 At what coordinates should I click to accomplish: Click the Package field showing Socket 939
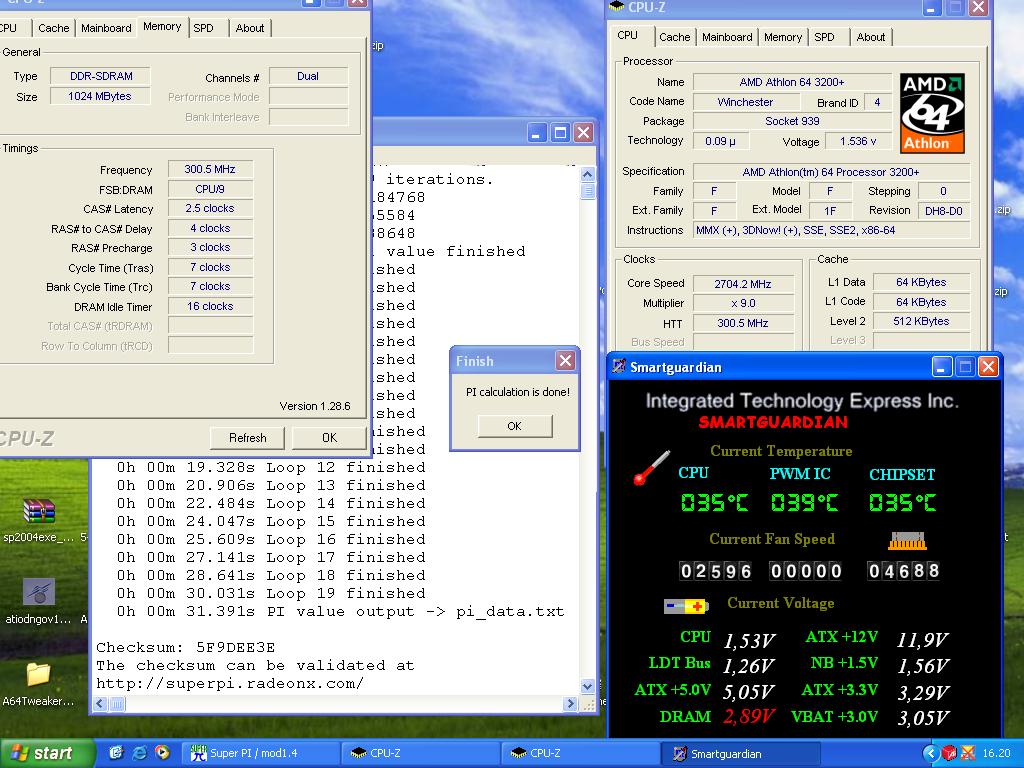(x=792, y=121)
